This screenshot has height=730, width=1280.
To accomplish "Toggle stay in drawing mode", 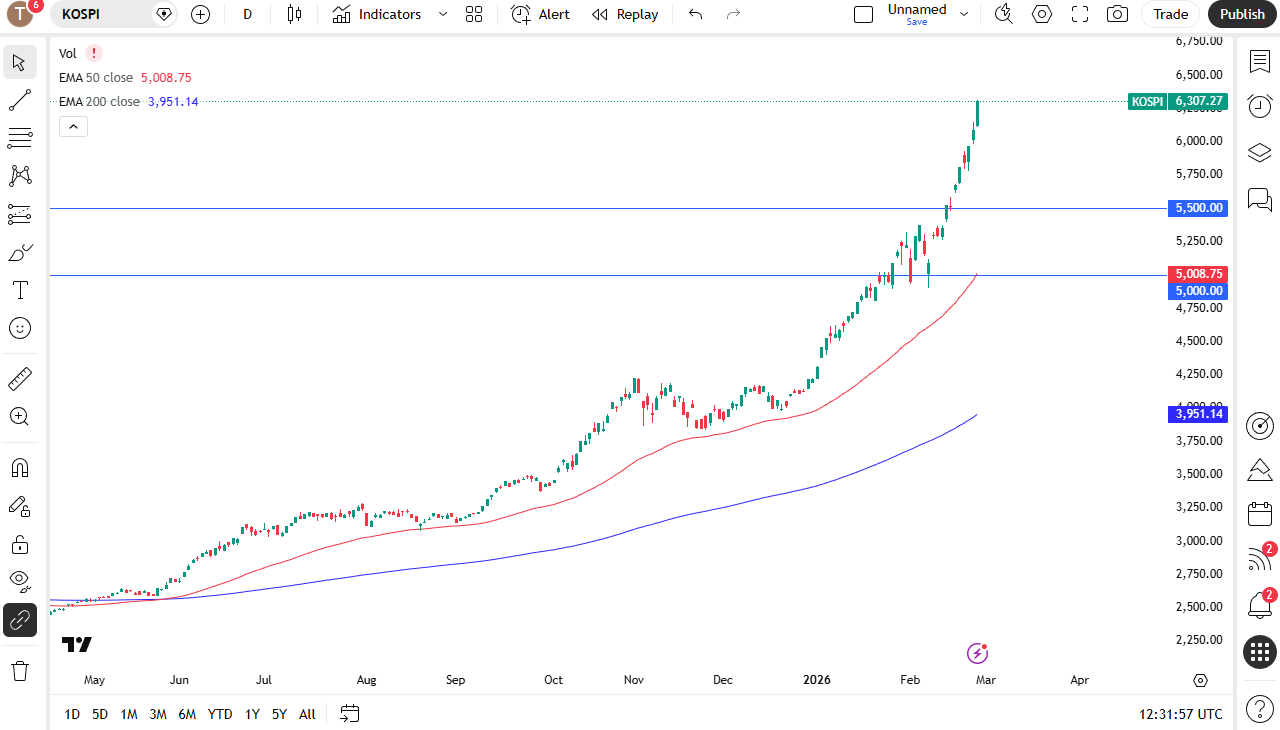I will [20, 506].
